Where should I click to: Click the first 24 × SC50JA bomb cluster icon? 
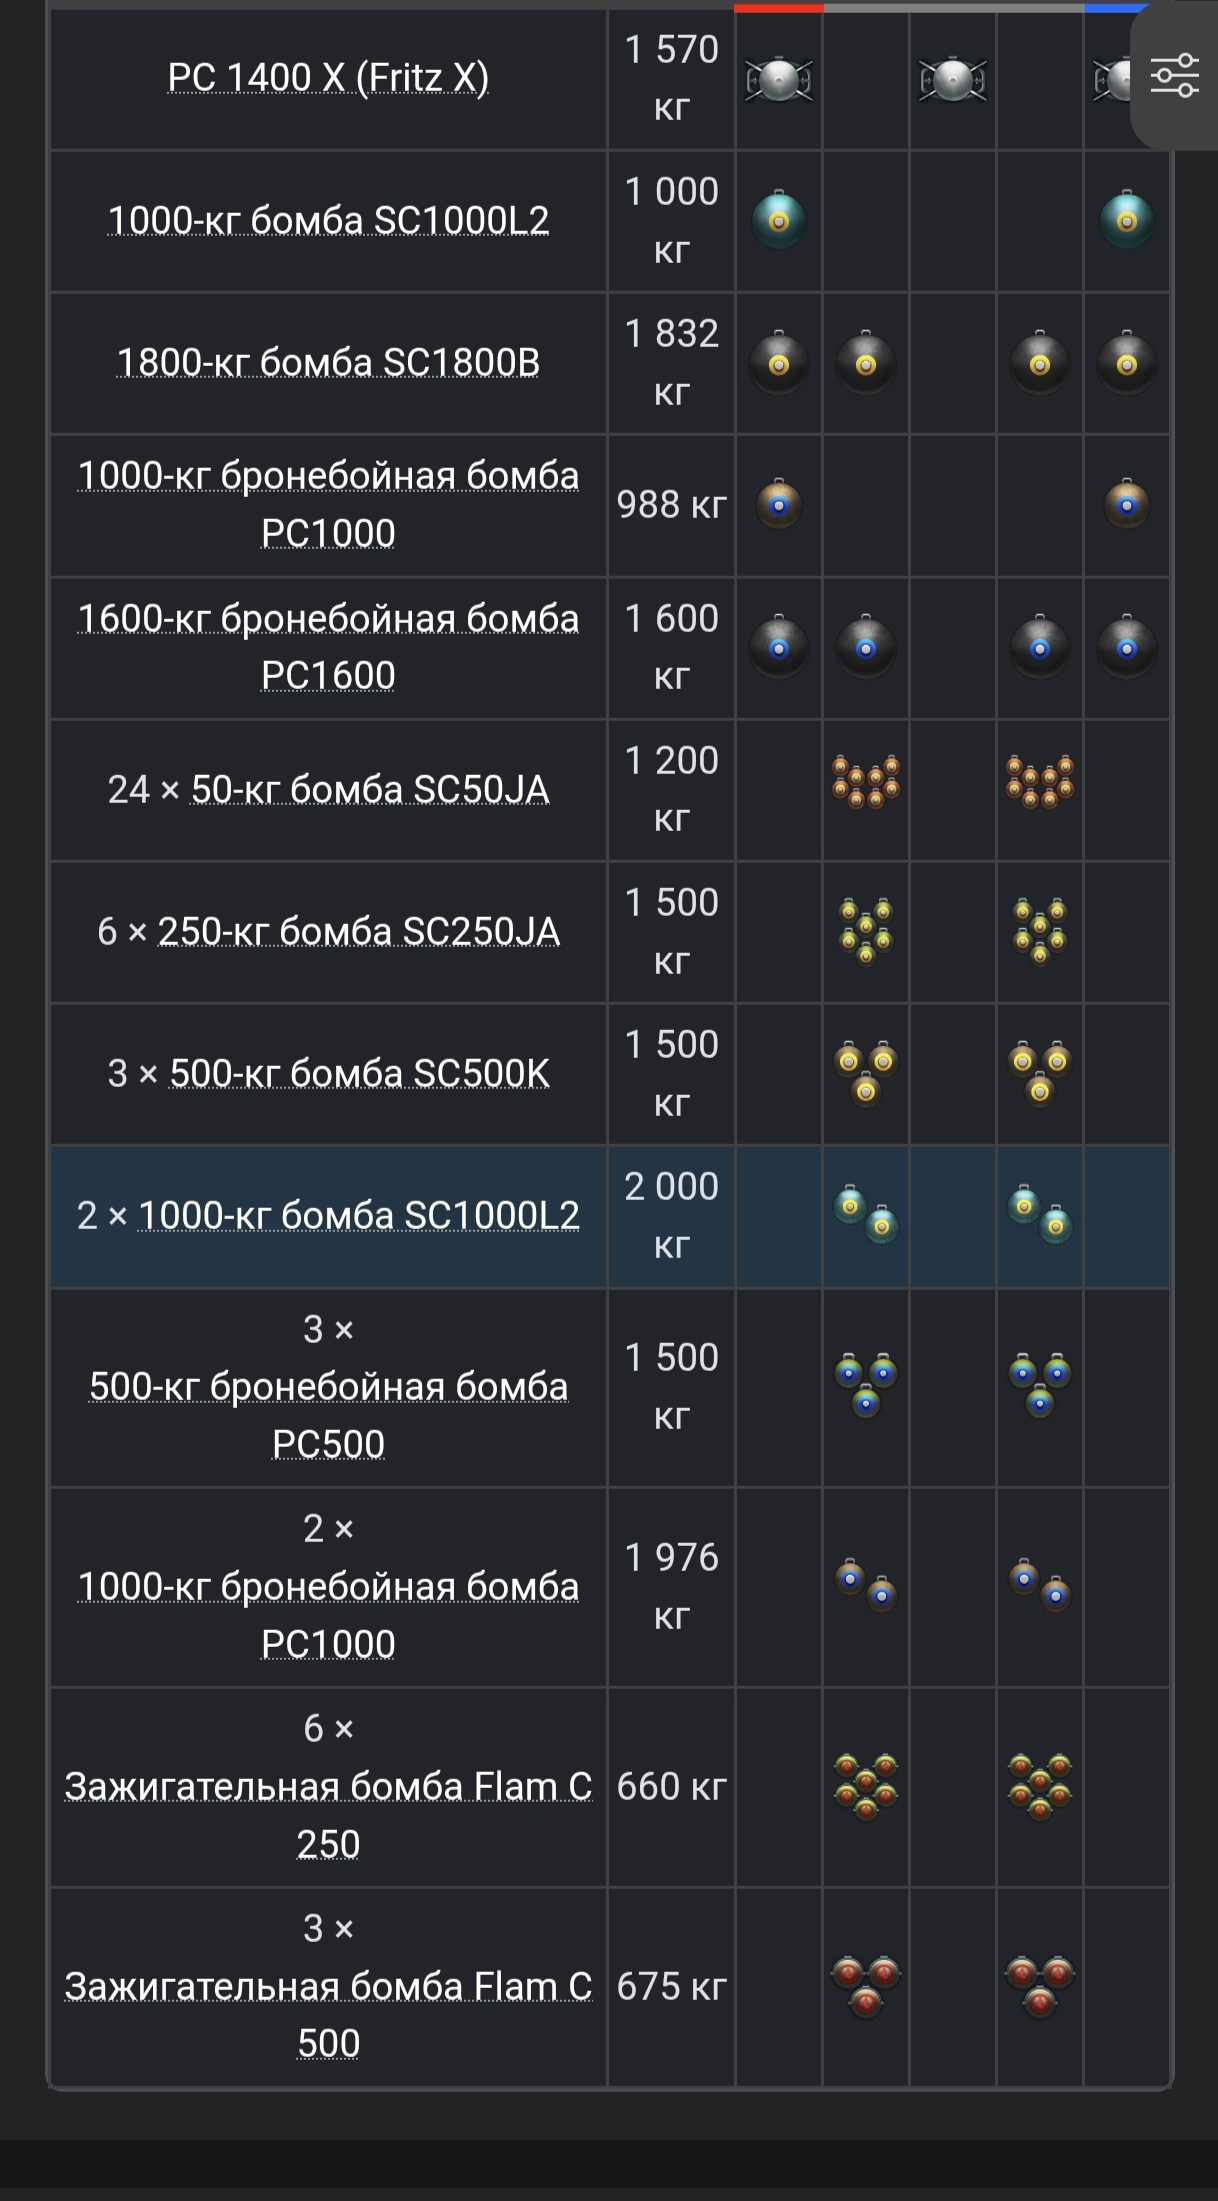(866, 781)
